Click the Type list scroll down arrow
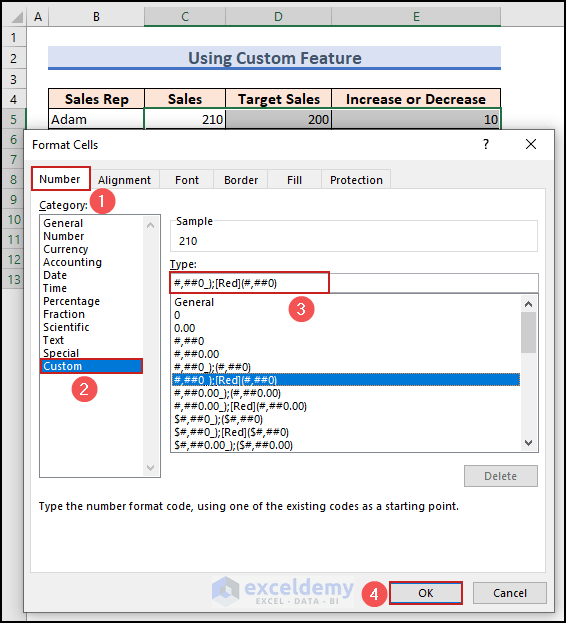 point(528,443)
